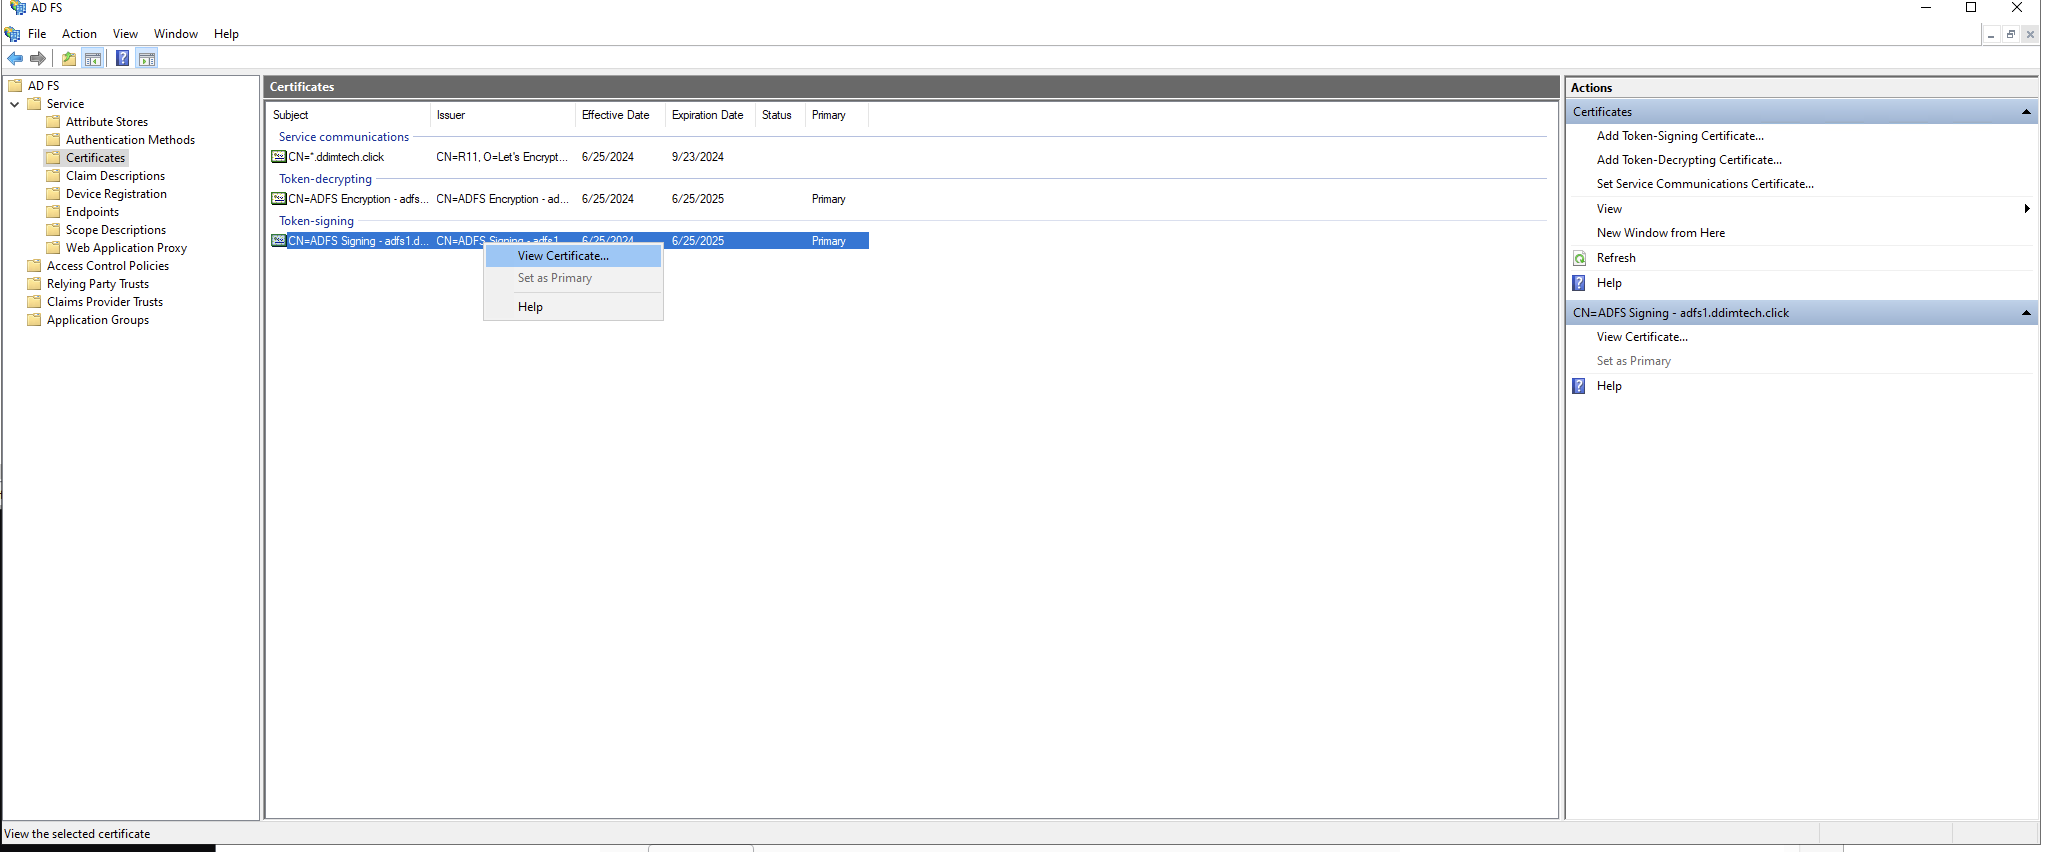
Task: Click Refresh in the Actions pane
Action: tap(1616, 258)
